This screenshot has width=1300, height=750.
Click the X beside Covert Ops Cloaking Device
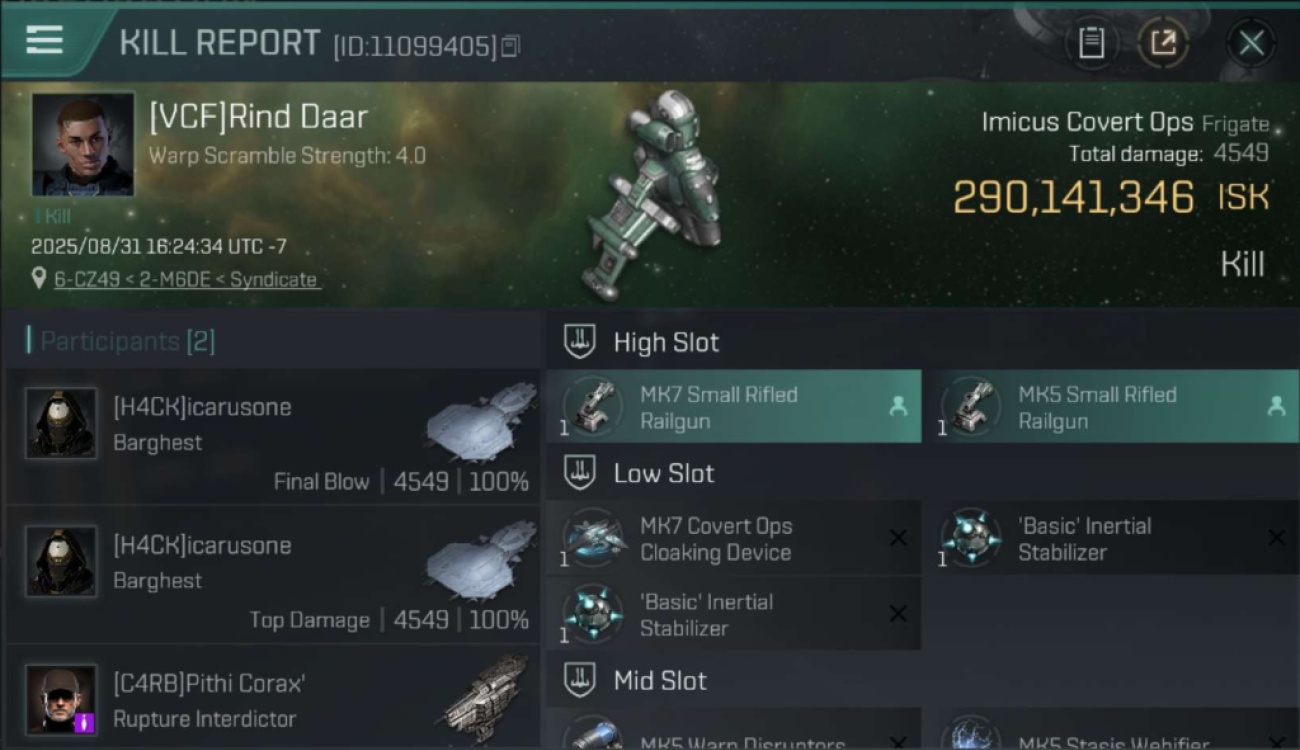pyautogui.click(x=898, y=538)
